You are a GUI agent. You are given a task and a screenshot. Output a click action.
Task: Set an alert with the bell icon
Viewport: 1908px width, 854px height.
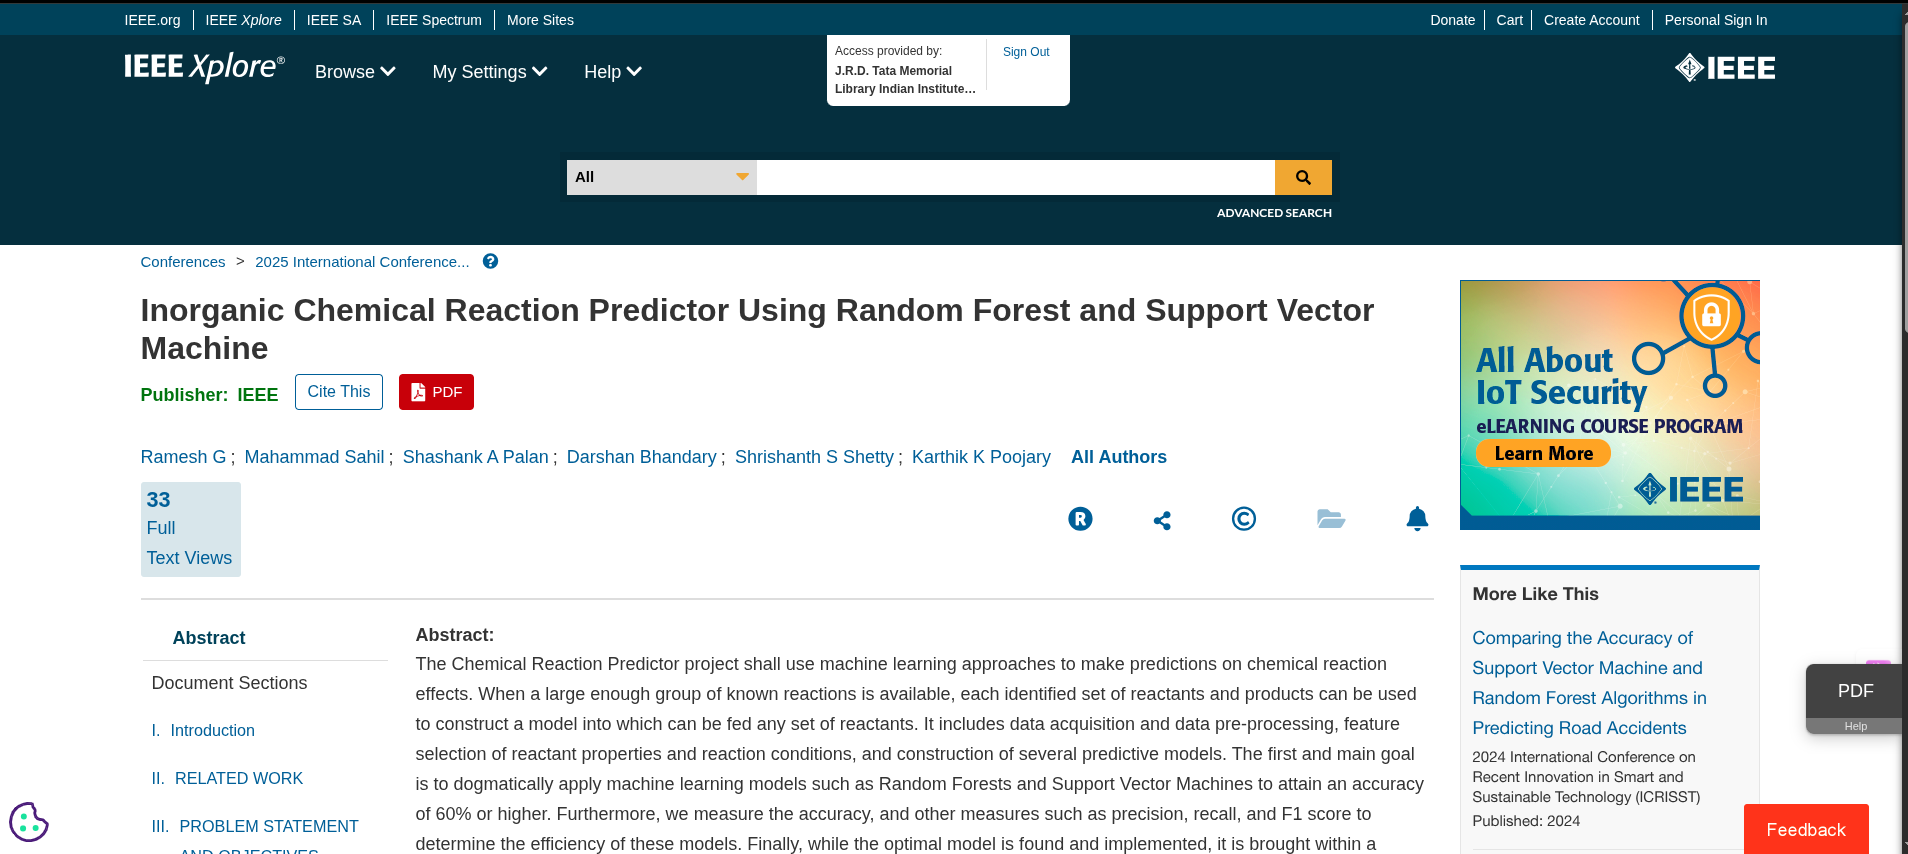click(x=1417, y=519)
